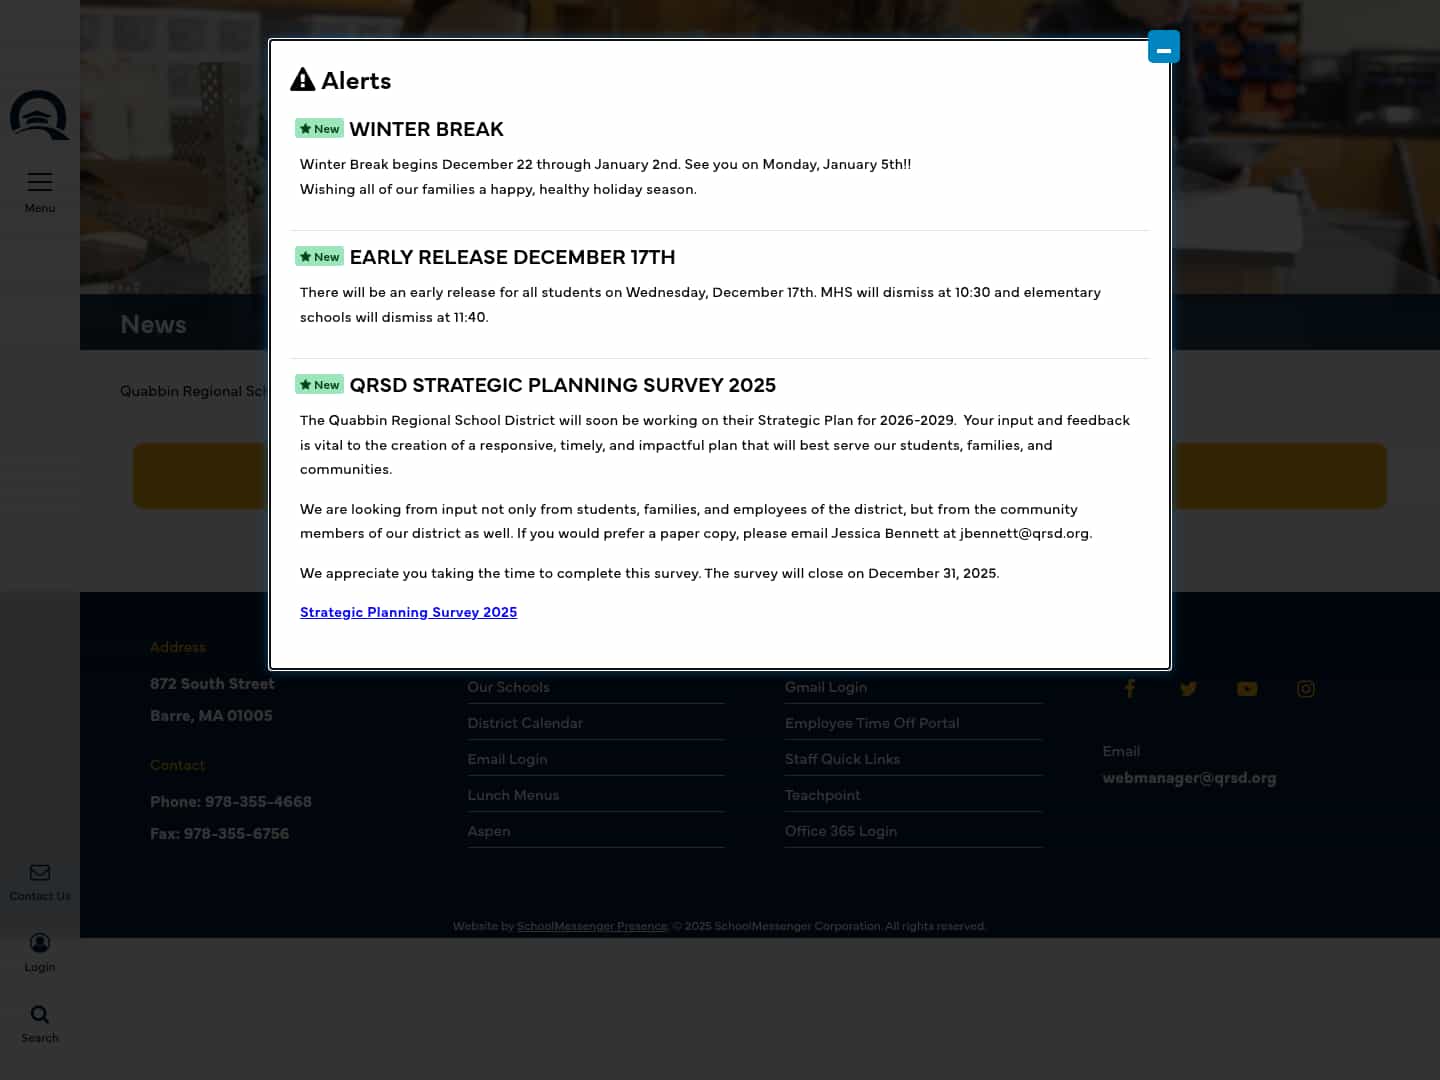This screenshot has height=1080, width=1440.
Task: Visit the district Facebook page
Action: [1130, 689]
